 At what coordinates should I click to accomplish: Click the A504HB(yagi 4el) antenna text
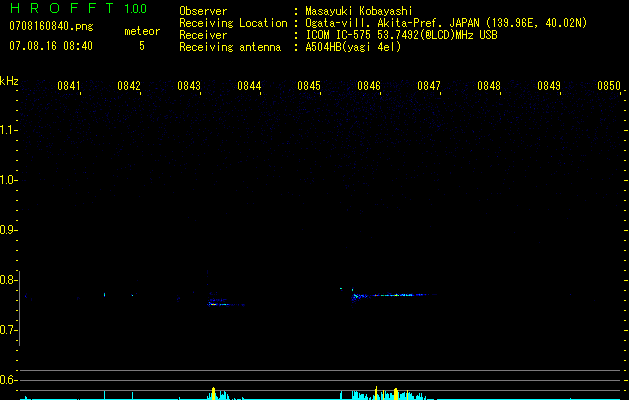coord(353,47)
